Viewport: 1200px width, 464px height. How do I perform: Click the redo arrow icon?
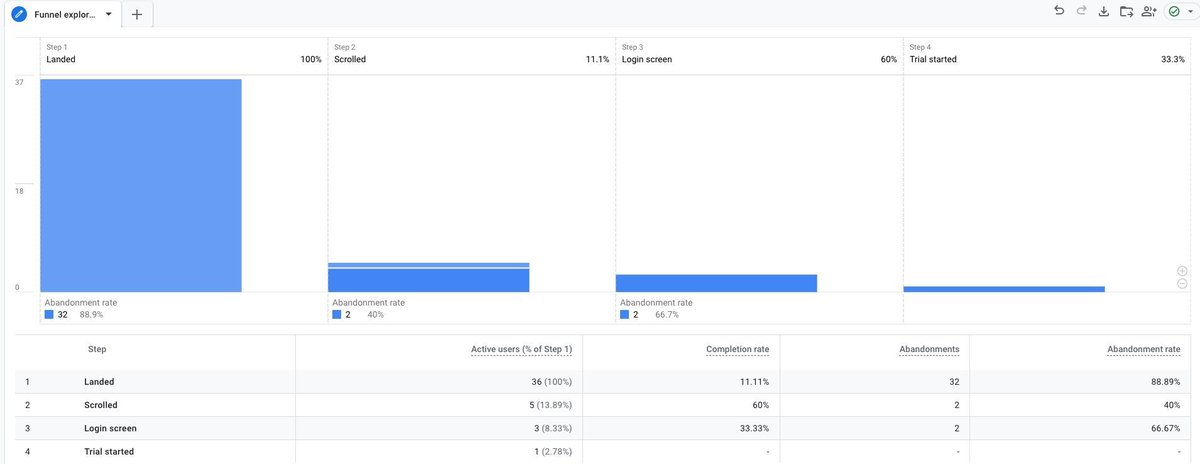pos(1082,11)
